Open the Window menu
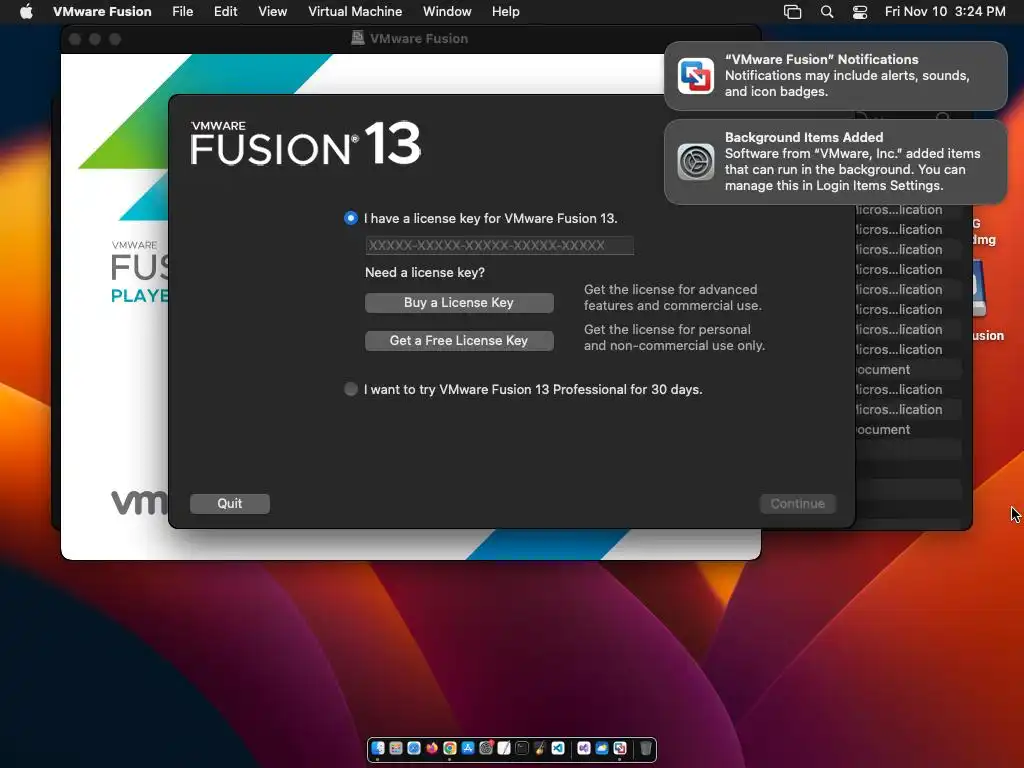 [x=447, y=11]
